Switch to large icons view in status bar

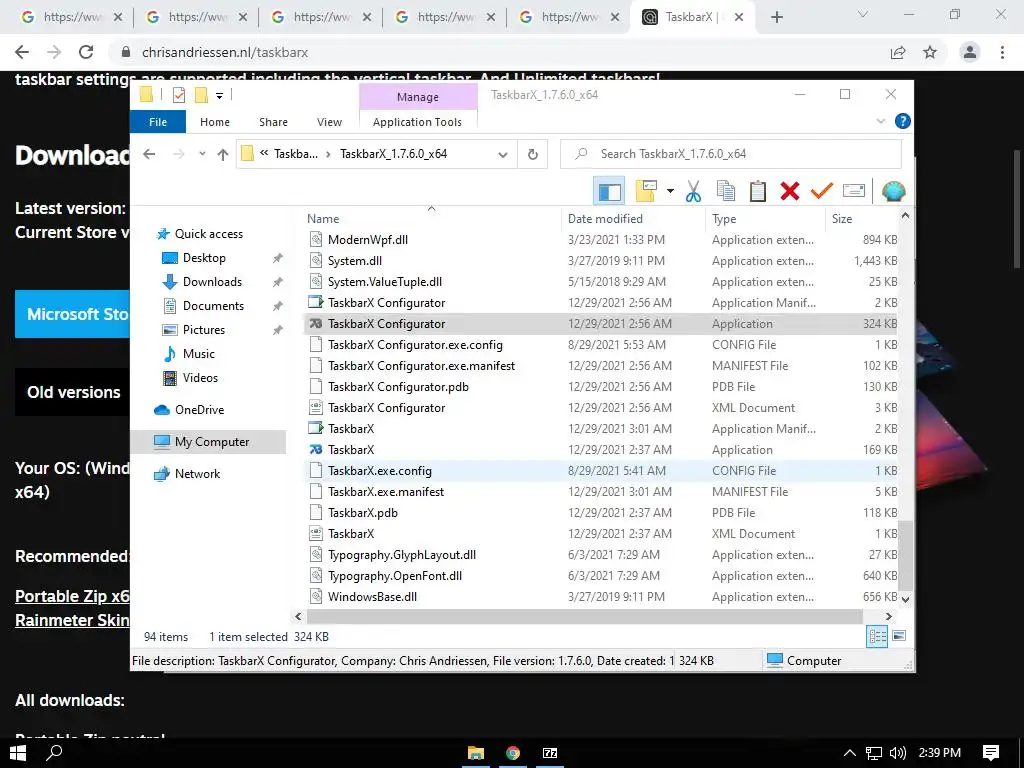click(x=899, y=636)
